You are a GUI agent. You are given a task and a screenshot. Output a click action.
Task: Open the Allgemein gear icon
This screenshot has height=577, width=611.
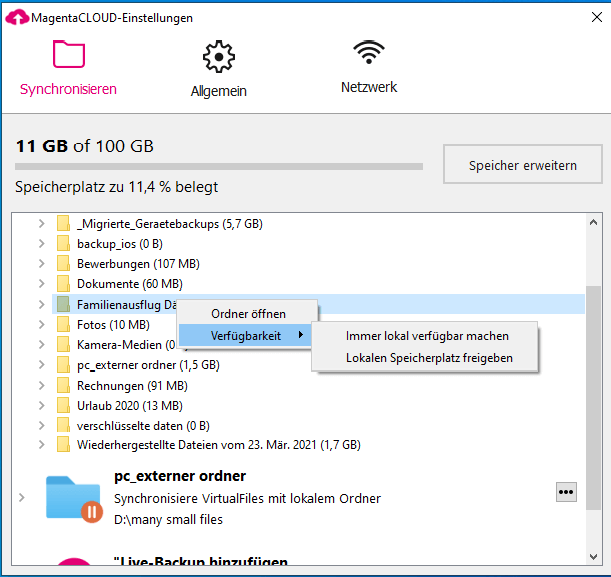219,56
